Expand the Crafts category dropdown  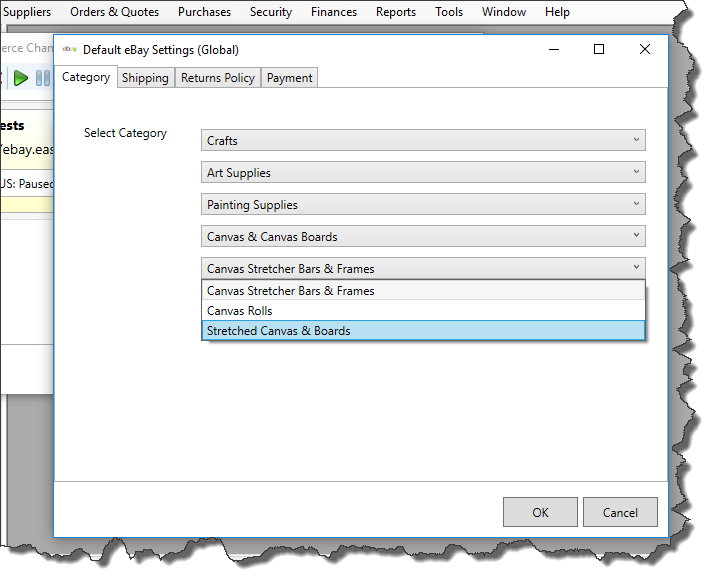423,141
